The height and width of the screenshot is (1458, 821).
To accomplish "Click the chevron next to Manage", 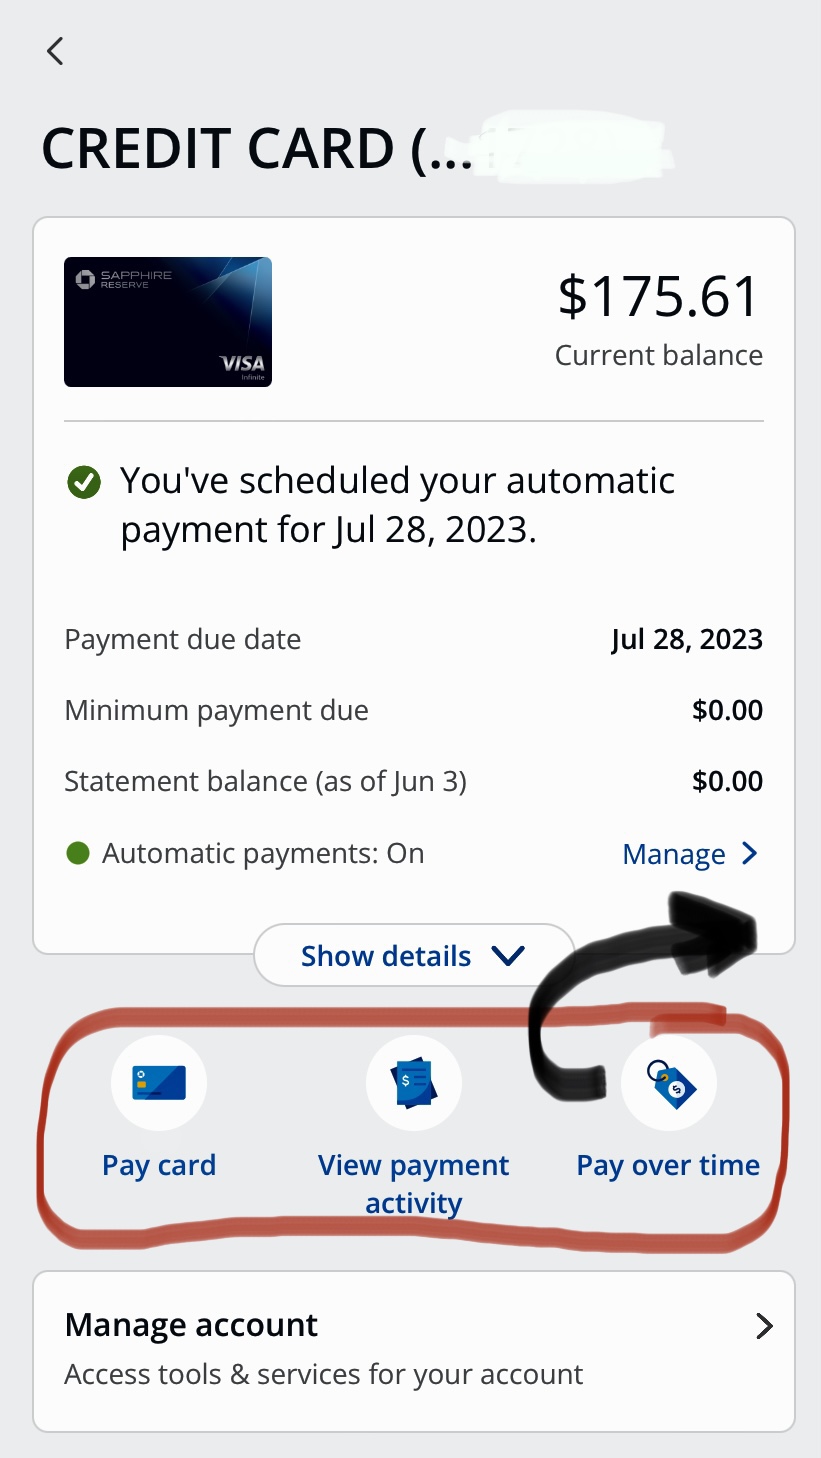I will click(749, 854).
